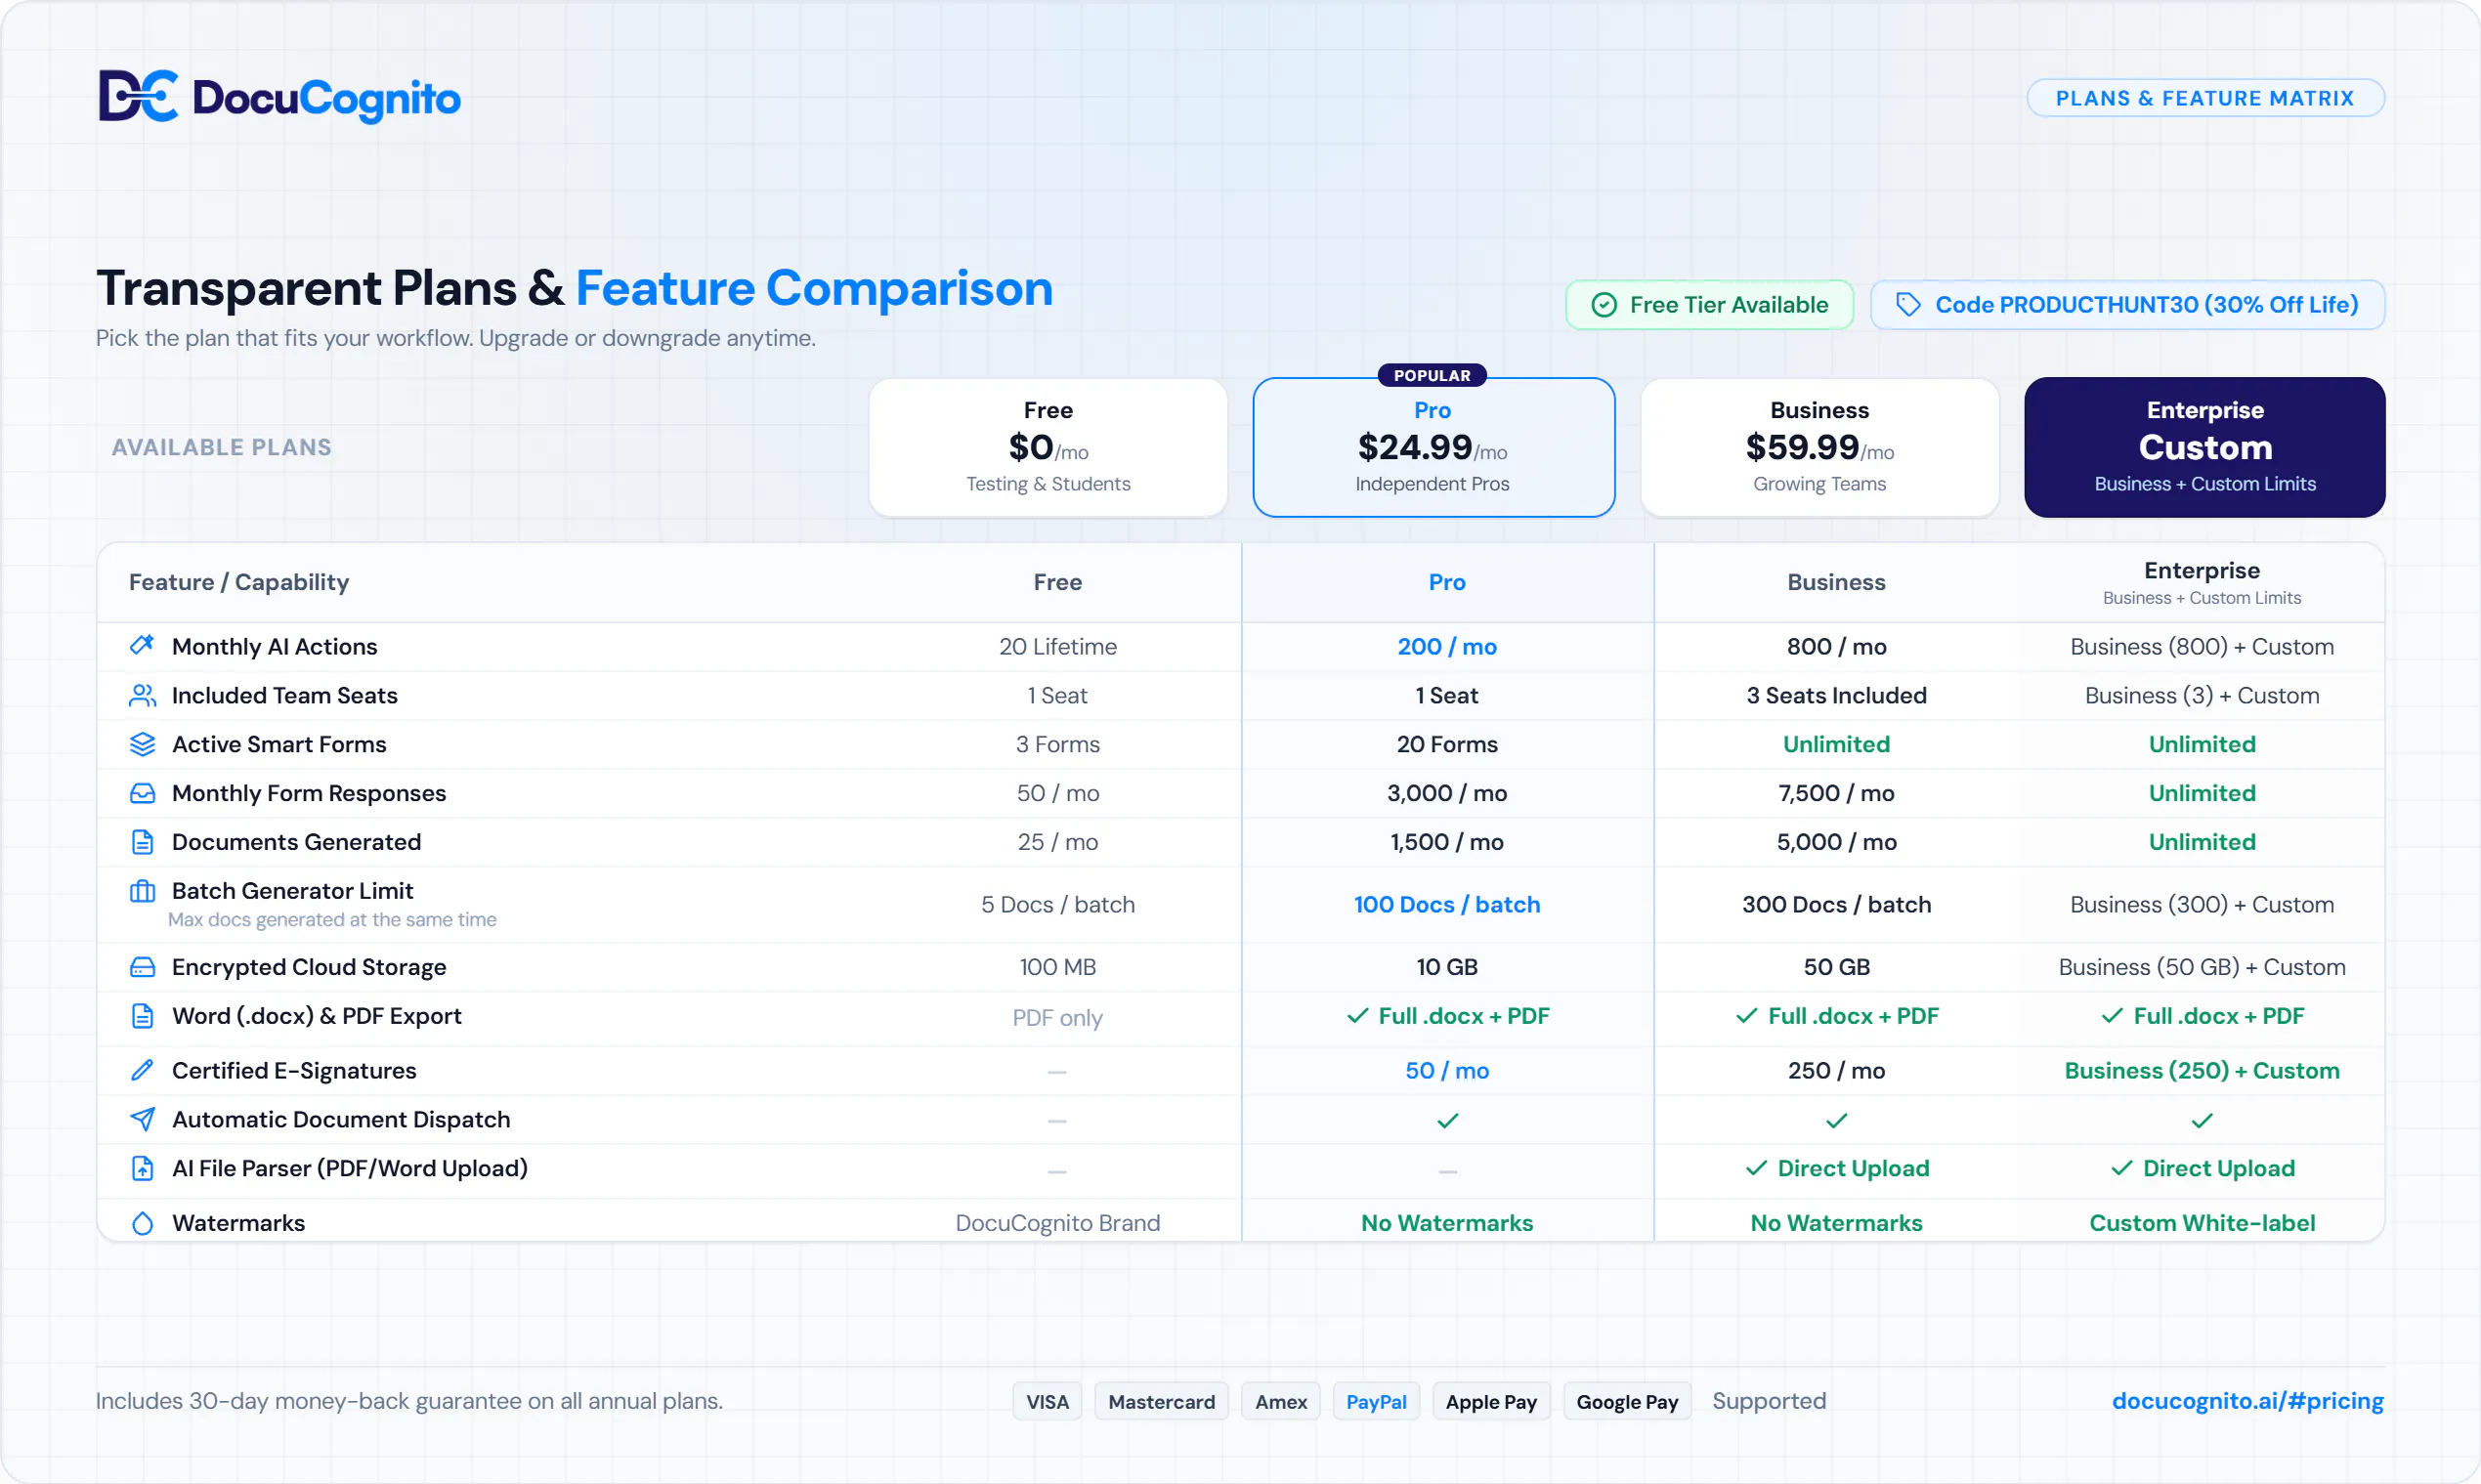Click the Automatic Document Dispatch send icon
This screenshot has width=2481, height=1484.
(x=142, y=1119)
